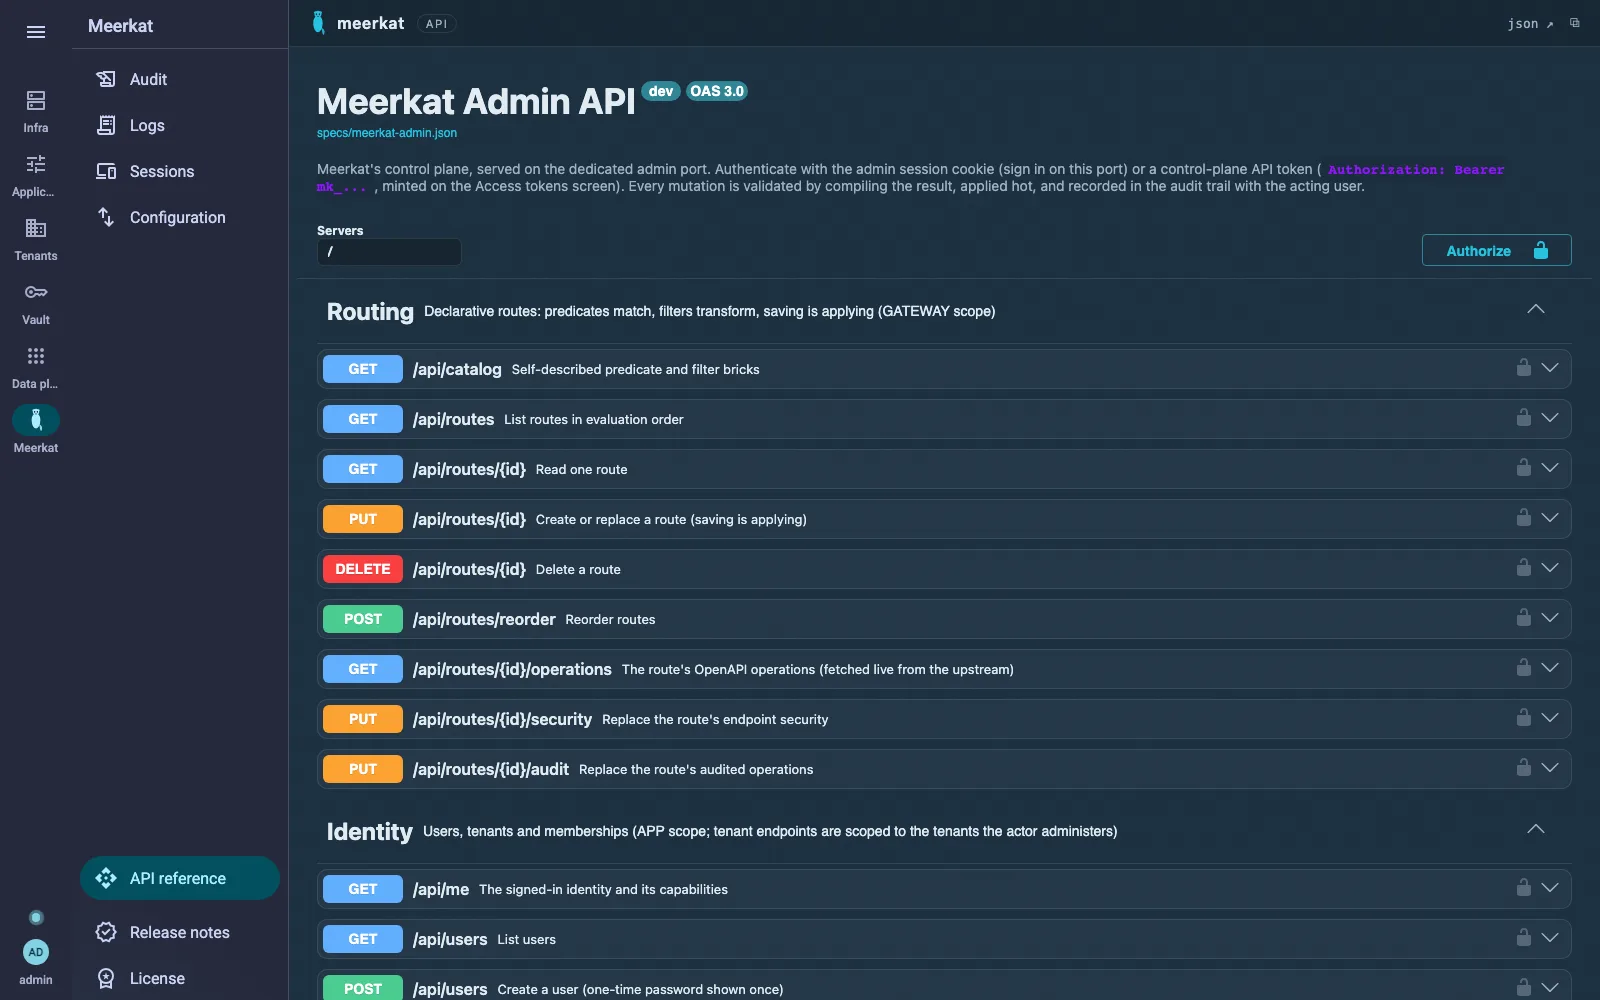Open Sessions in the Meerkat menu
Screen dimensions: 1600x1000
coord(180,171)
